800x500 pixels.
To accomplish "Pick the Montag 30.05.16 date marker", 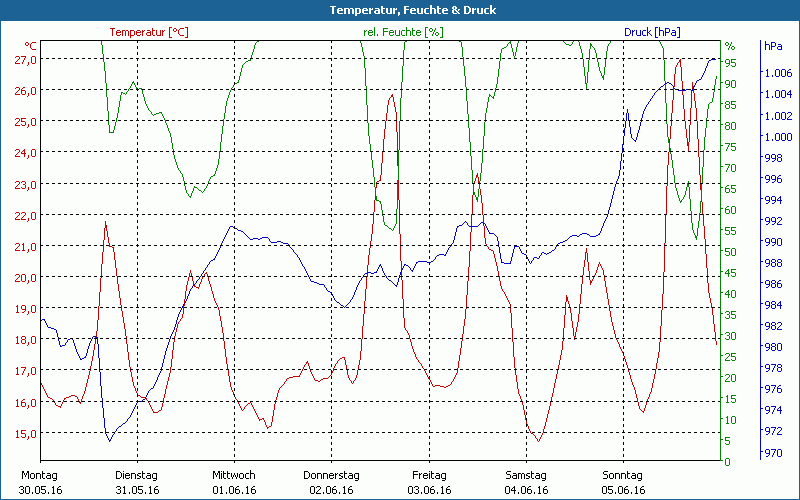I will coord(40,482).
